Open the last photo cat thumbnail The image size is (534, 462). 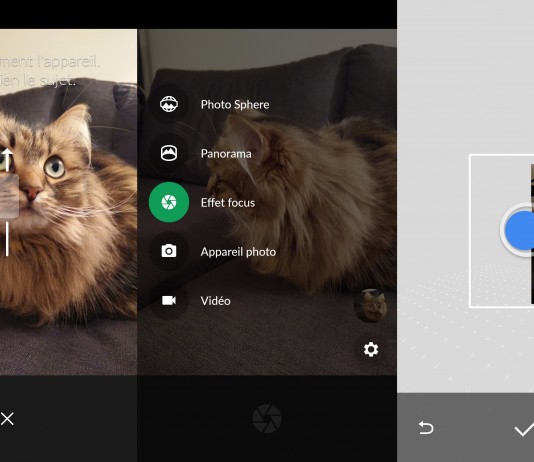(371, 305)
